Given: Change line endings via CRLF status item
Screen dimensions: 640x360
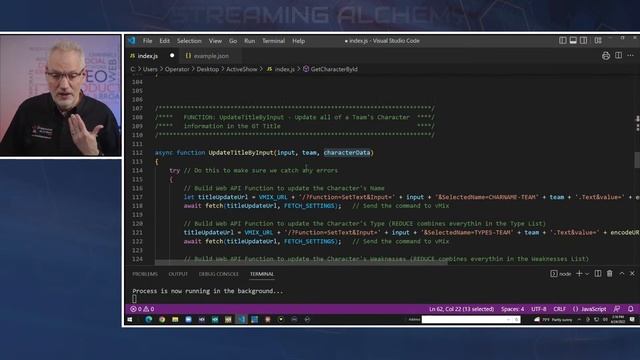Looking at the screenshot, I should [560, 309].
